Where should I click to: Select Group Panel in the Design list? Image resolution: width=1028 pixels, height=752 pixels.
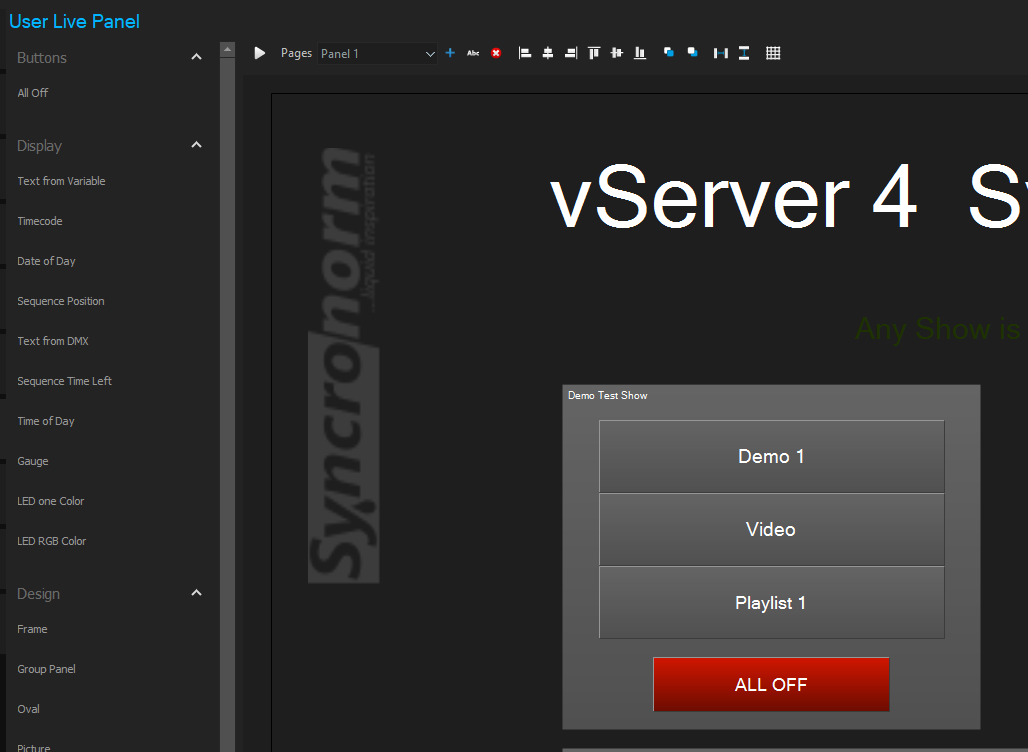click(x=46, y=669)
